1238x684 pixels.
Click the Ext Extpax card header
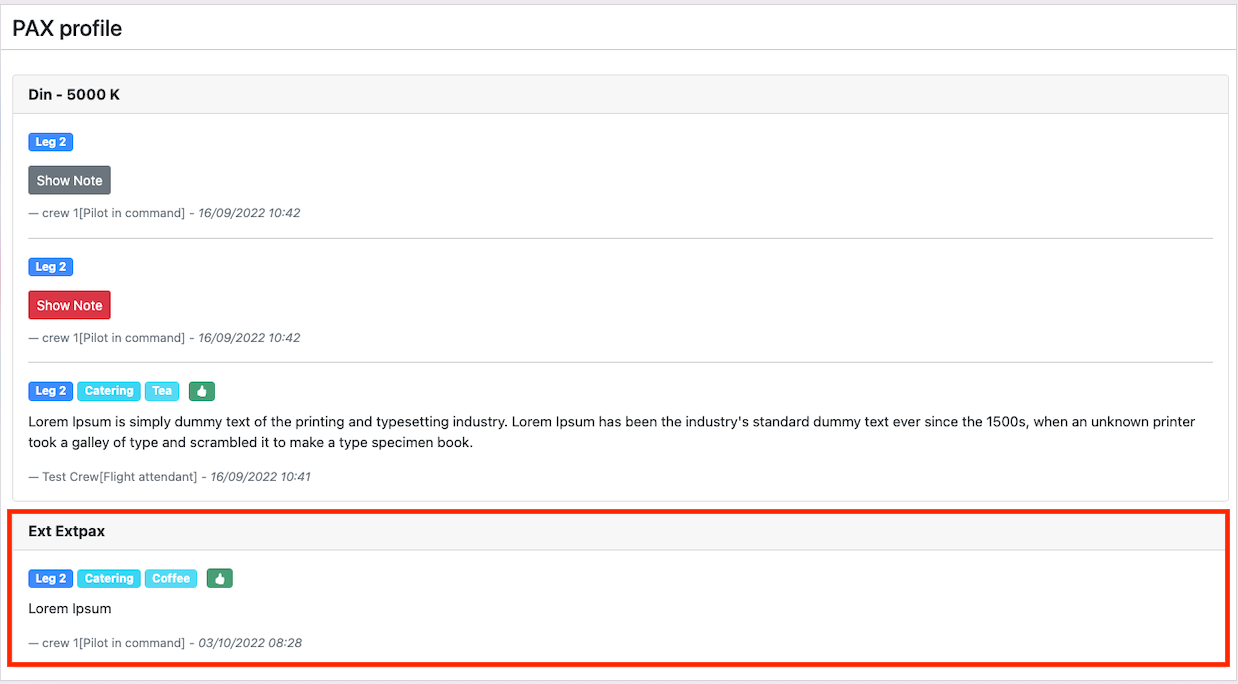point(66,531)
